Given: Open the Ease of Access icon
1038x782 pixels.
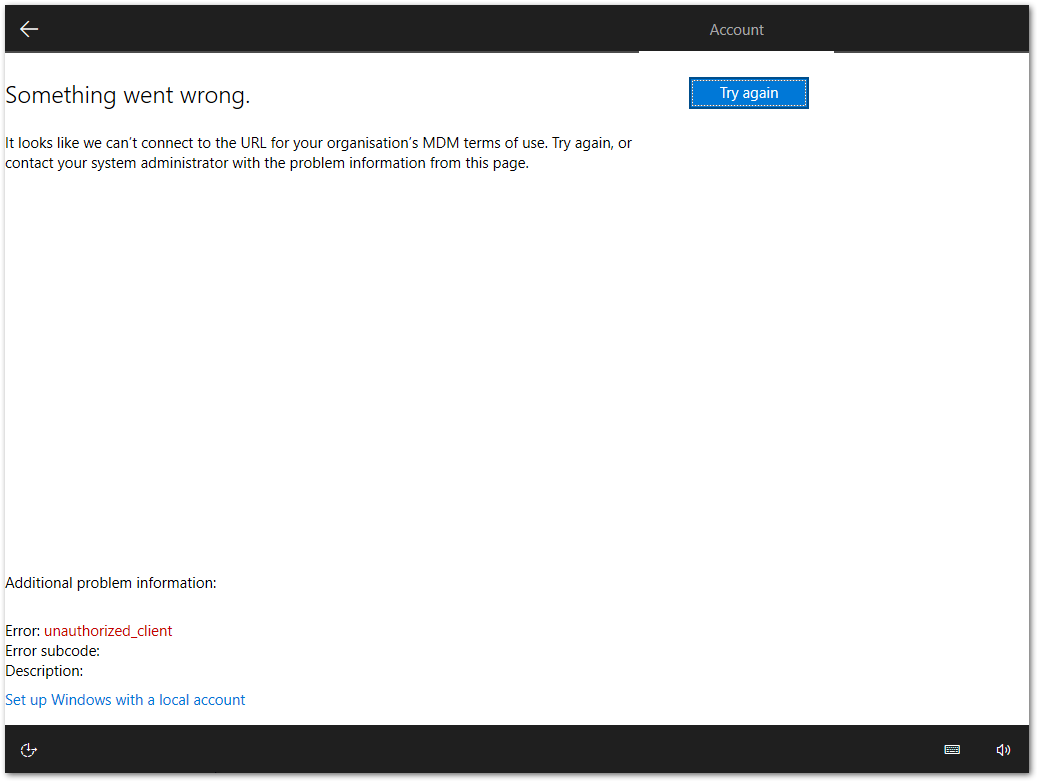Looking at the screenshot, I should pyautogui.click(x=29, y=750).
